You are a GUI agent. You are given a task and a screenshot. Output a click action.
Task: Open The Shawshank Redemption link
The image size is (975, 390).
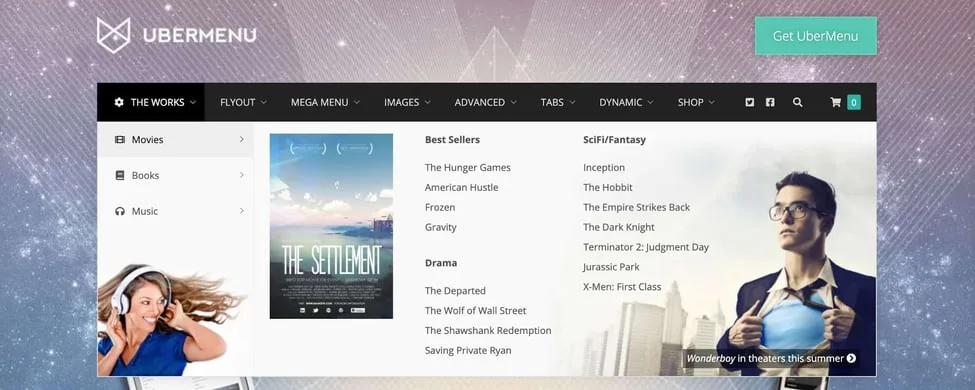[x=488, y=330]
